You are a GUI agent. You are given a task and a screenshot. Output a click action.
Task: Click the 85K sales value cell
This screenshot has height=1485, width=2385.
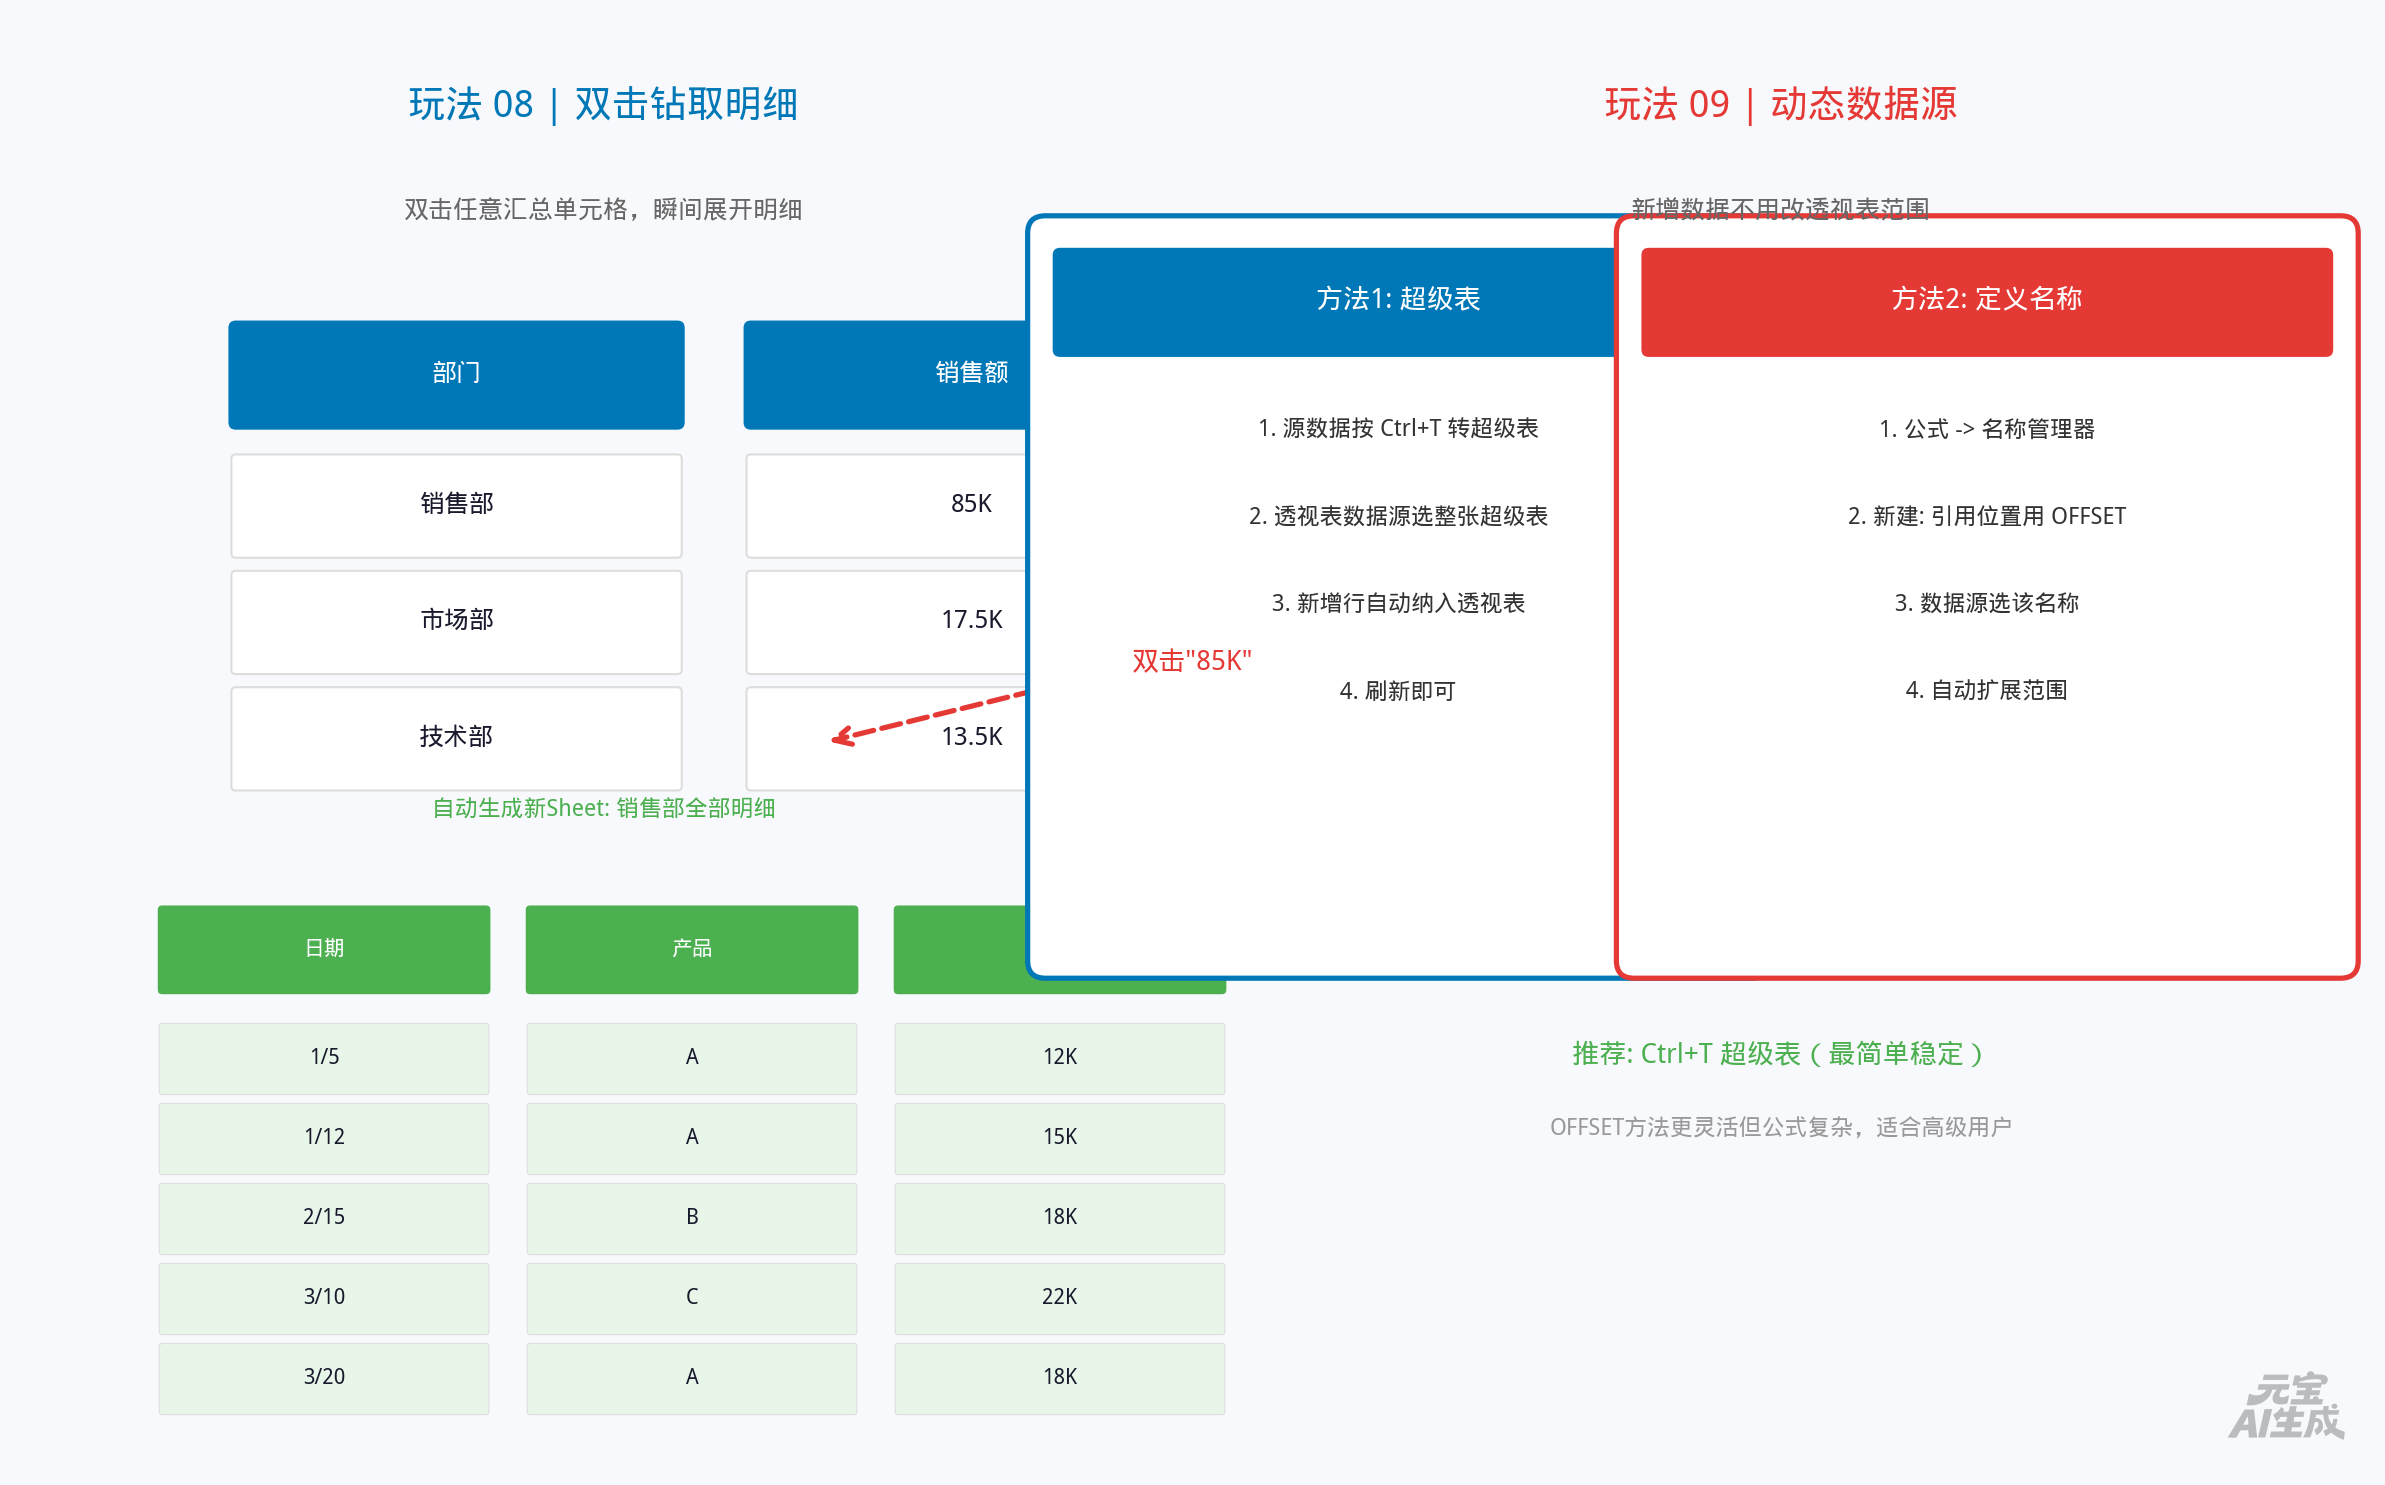point(887,506)
